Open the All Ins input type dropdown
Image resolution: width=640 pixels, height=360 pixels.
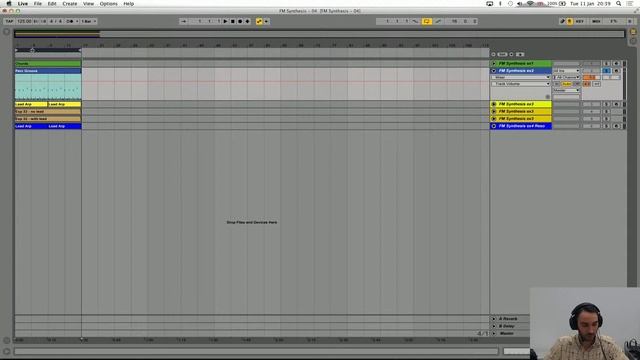click(566, 71)
